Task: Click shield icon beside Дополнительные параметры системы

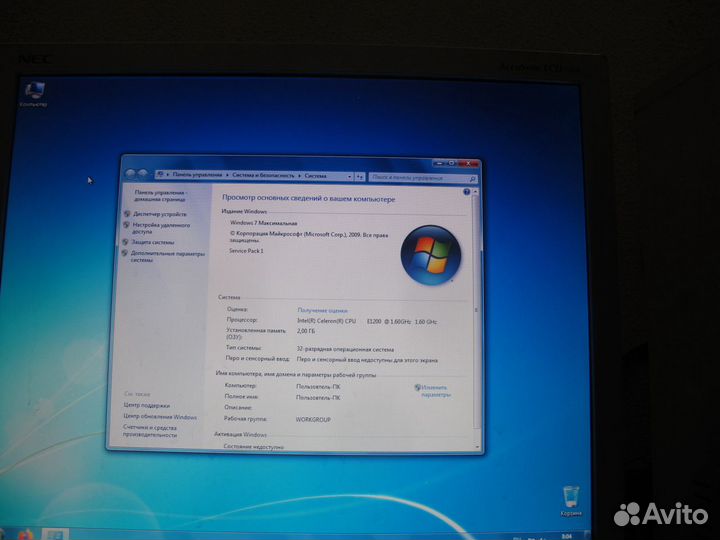Action: [x=124, y=253]
